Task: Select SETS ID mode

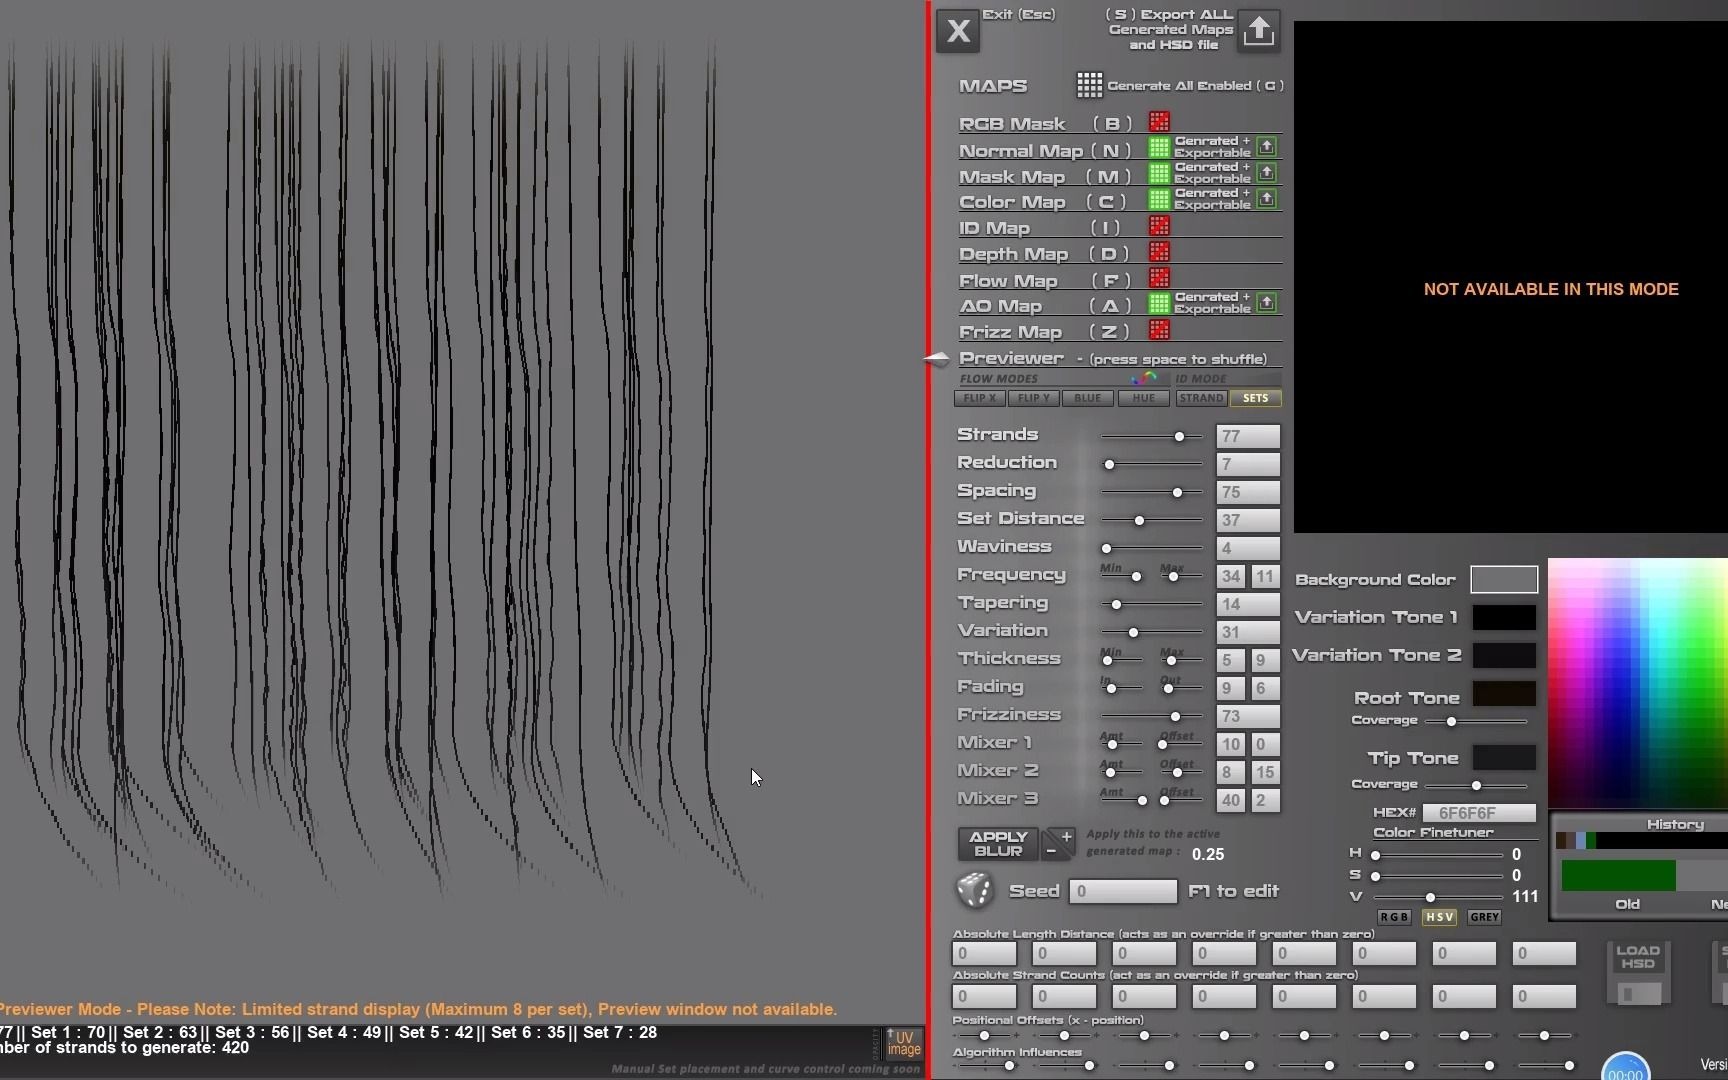Action: (1256, 398)
